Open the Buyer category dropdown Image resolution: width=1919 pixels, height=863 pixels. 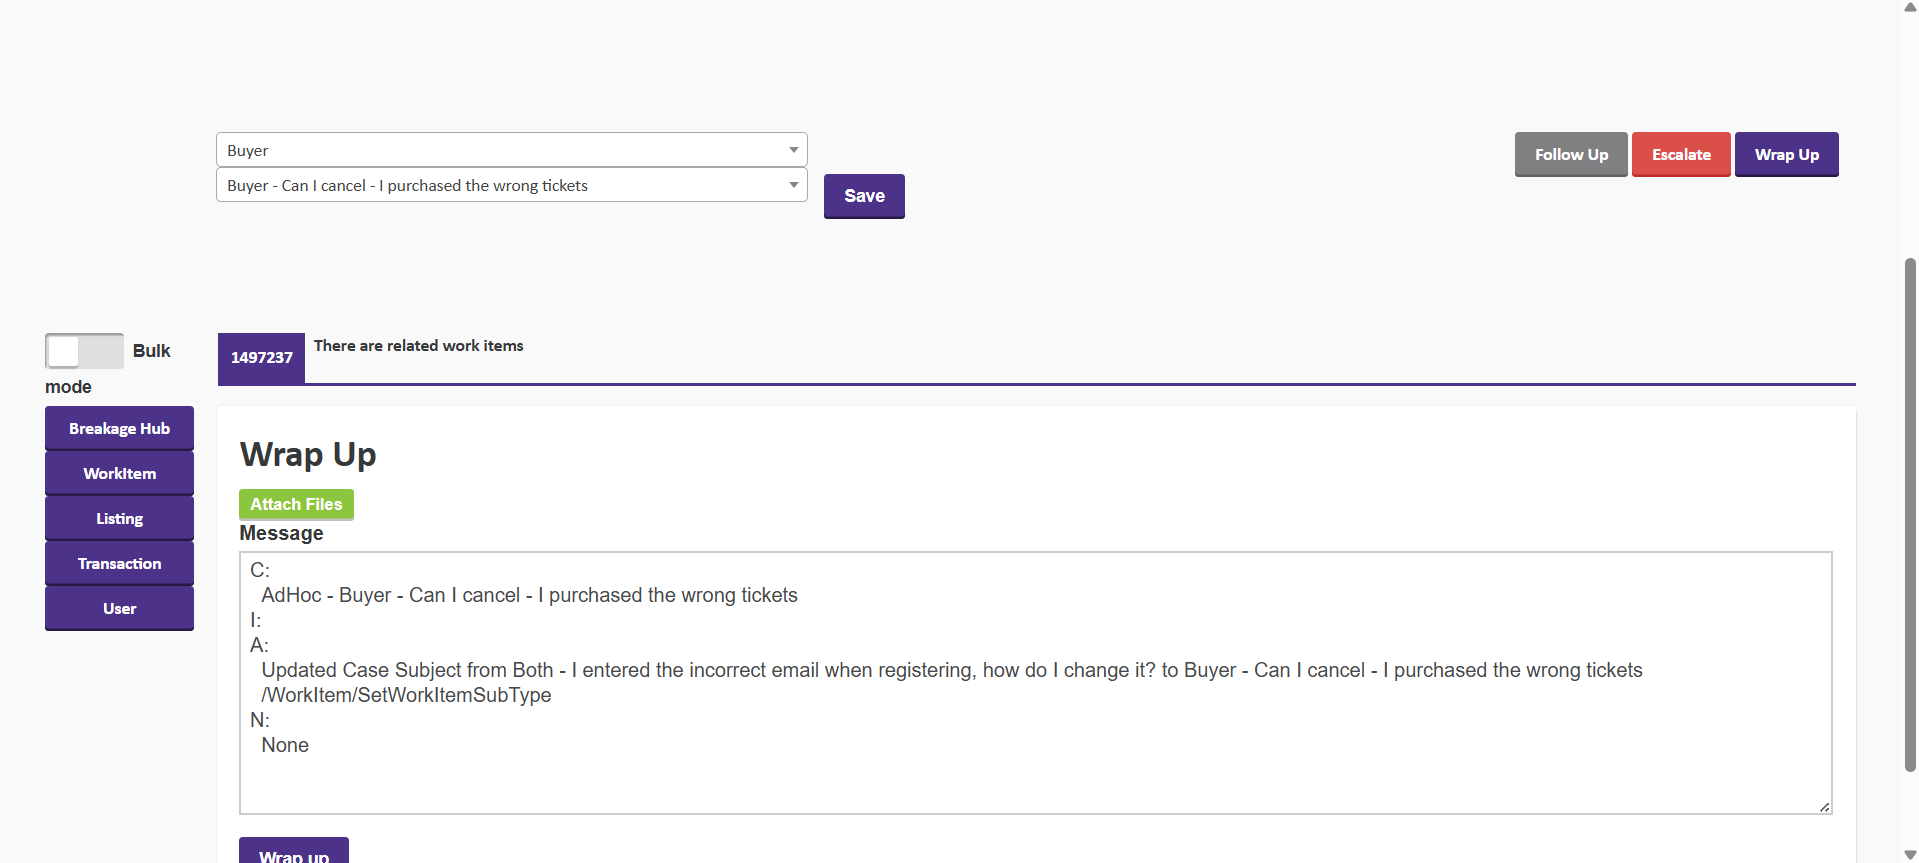(511, 150)
